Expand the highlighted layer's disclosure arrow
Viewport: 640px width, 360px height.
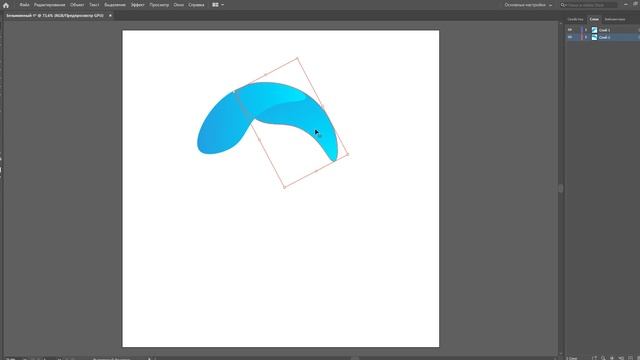pos(586,37)
